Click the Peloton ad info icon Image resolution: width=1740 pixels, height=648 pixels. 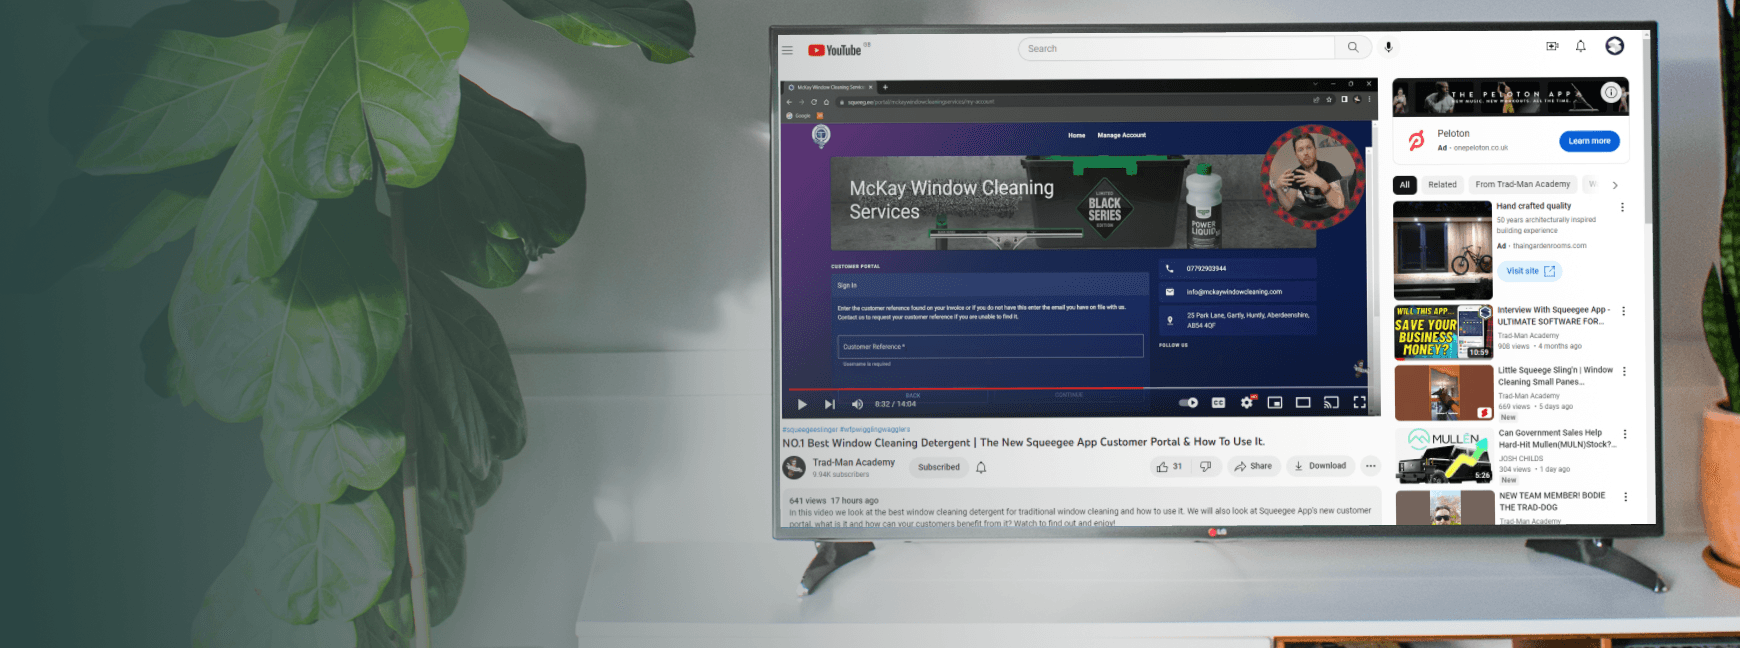click(1611, 92)
